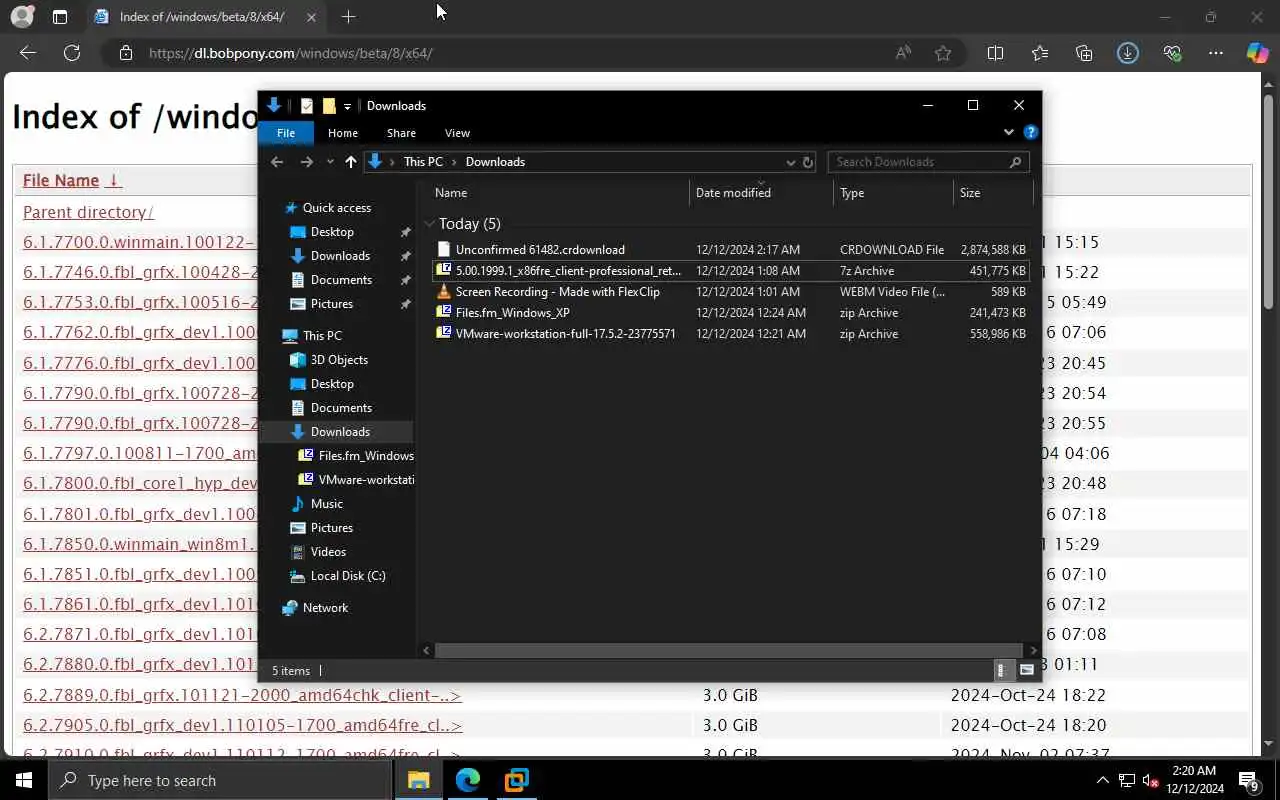View site information lock icon

(125, 53)
